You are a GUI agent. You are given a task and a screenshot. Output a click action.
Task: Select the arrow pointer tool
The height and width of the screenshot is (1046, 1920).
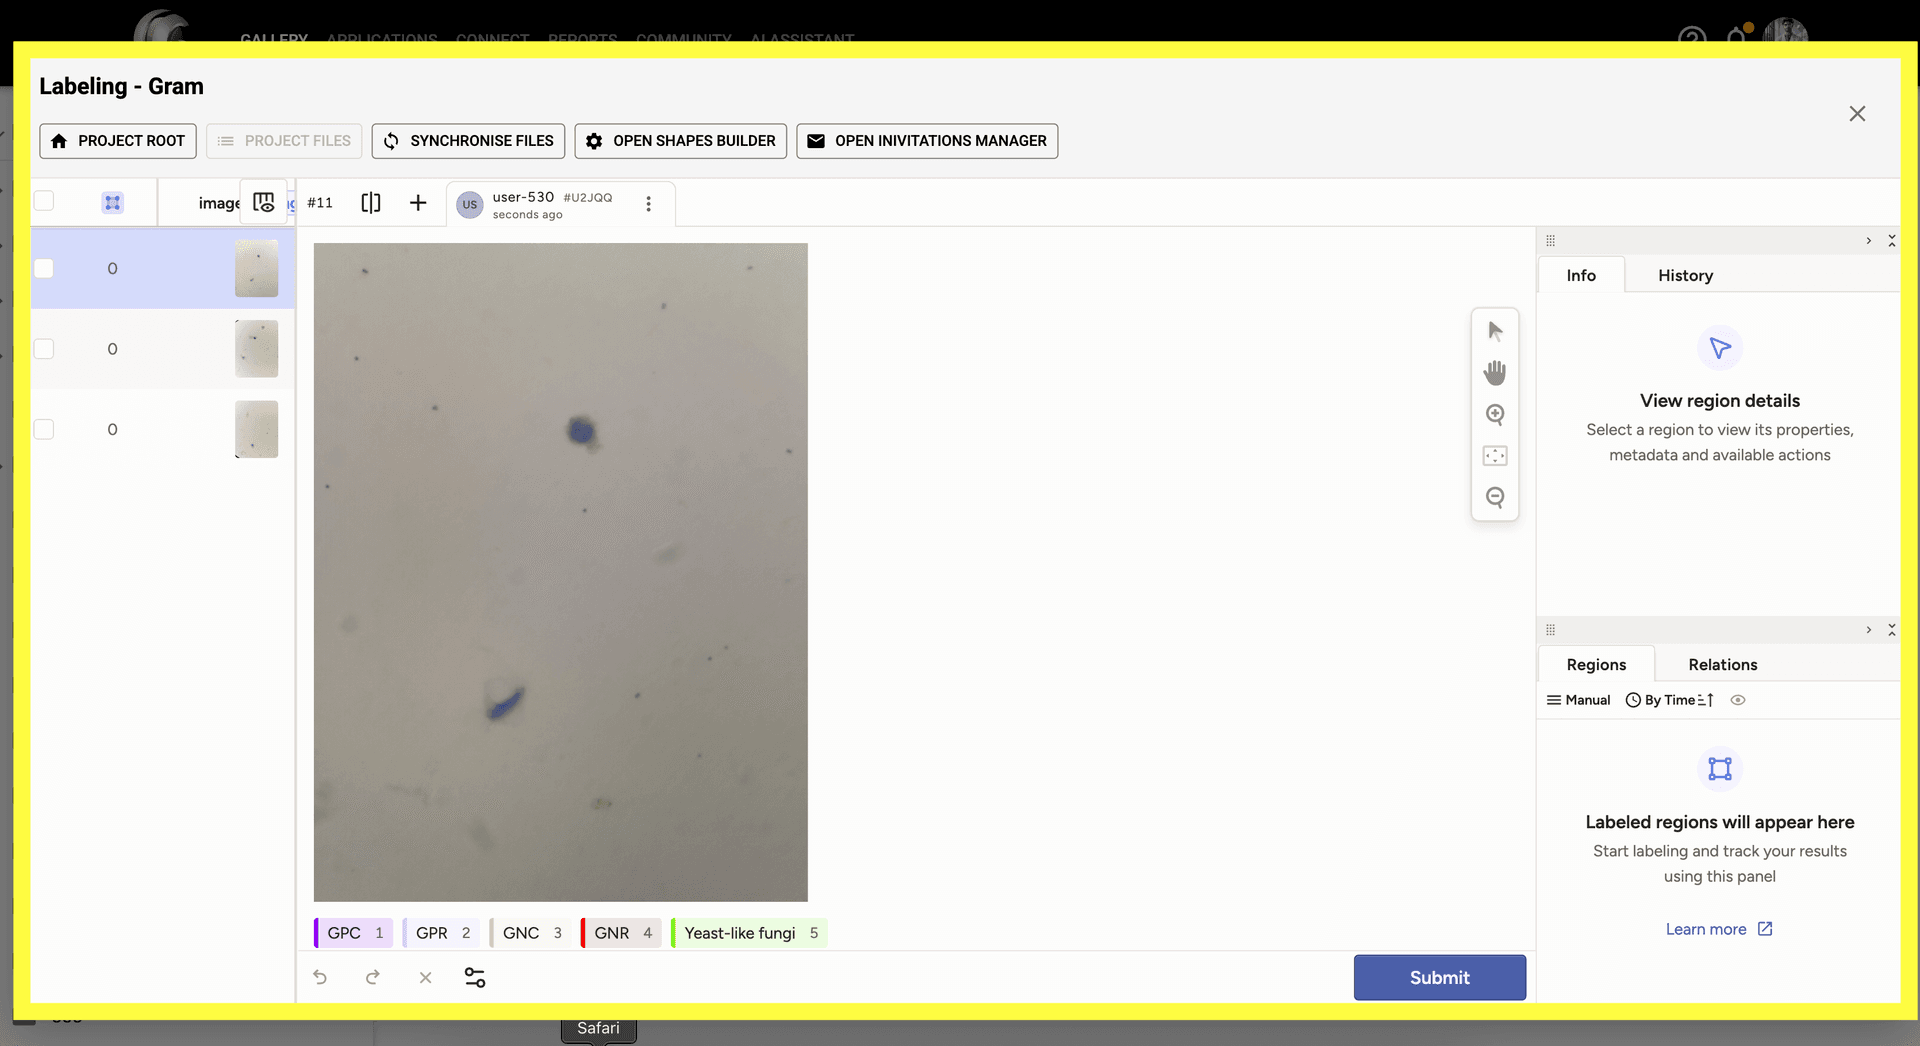[x=1495, y=331]
